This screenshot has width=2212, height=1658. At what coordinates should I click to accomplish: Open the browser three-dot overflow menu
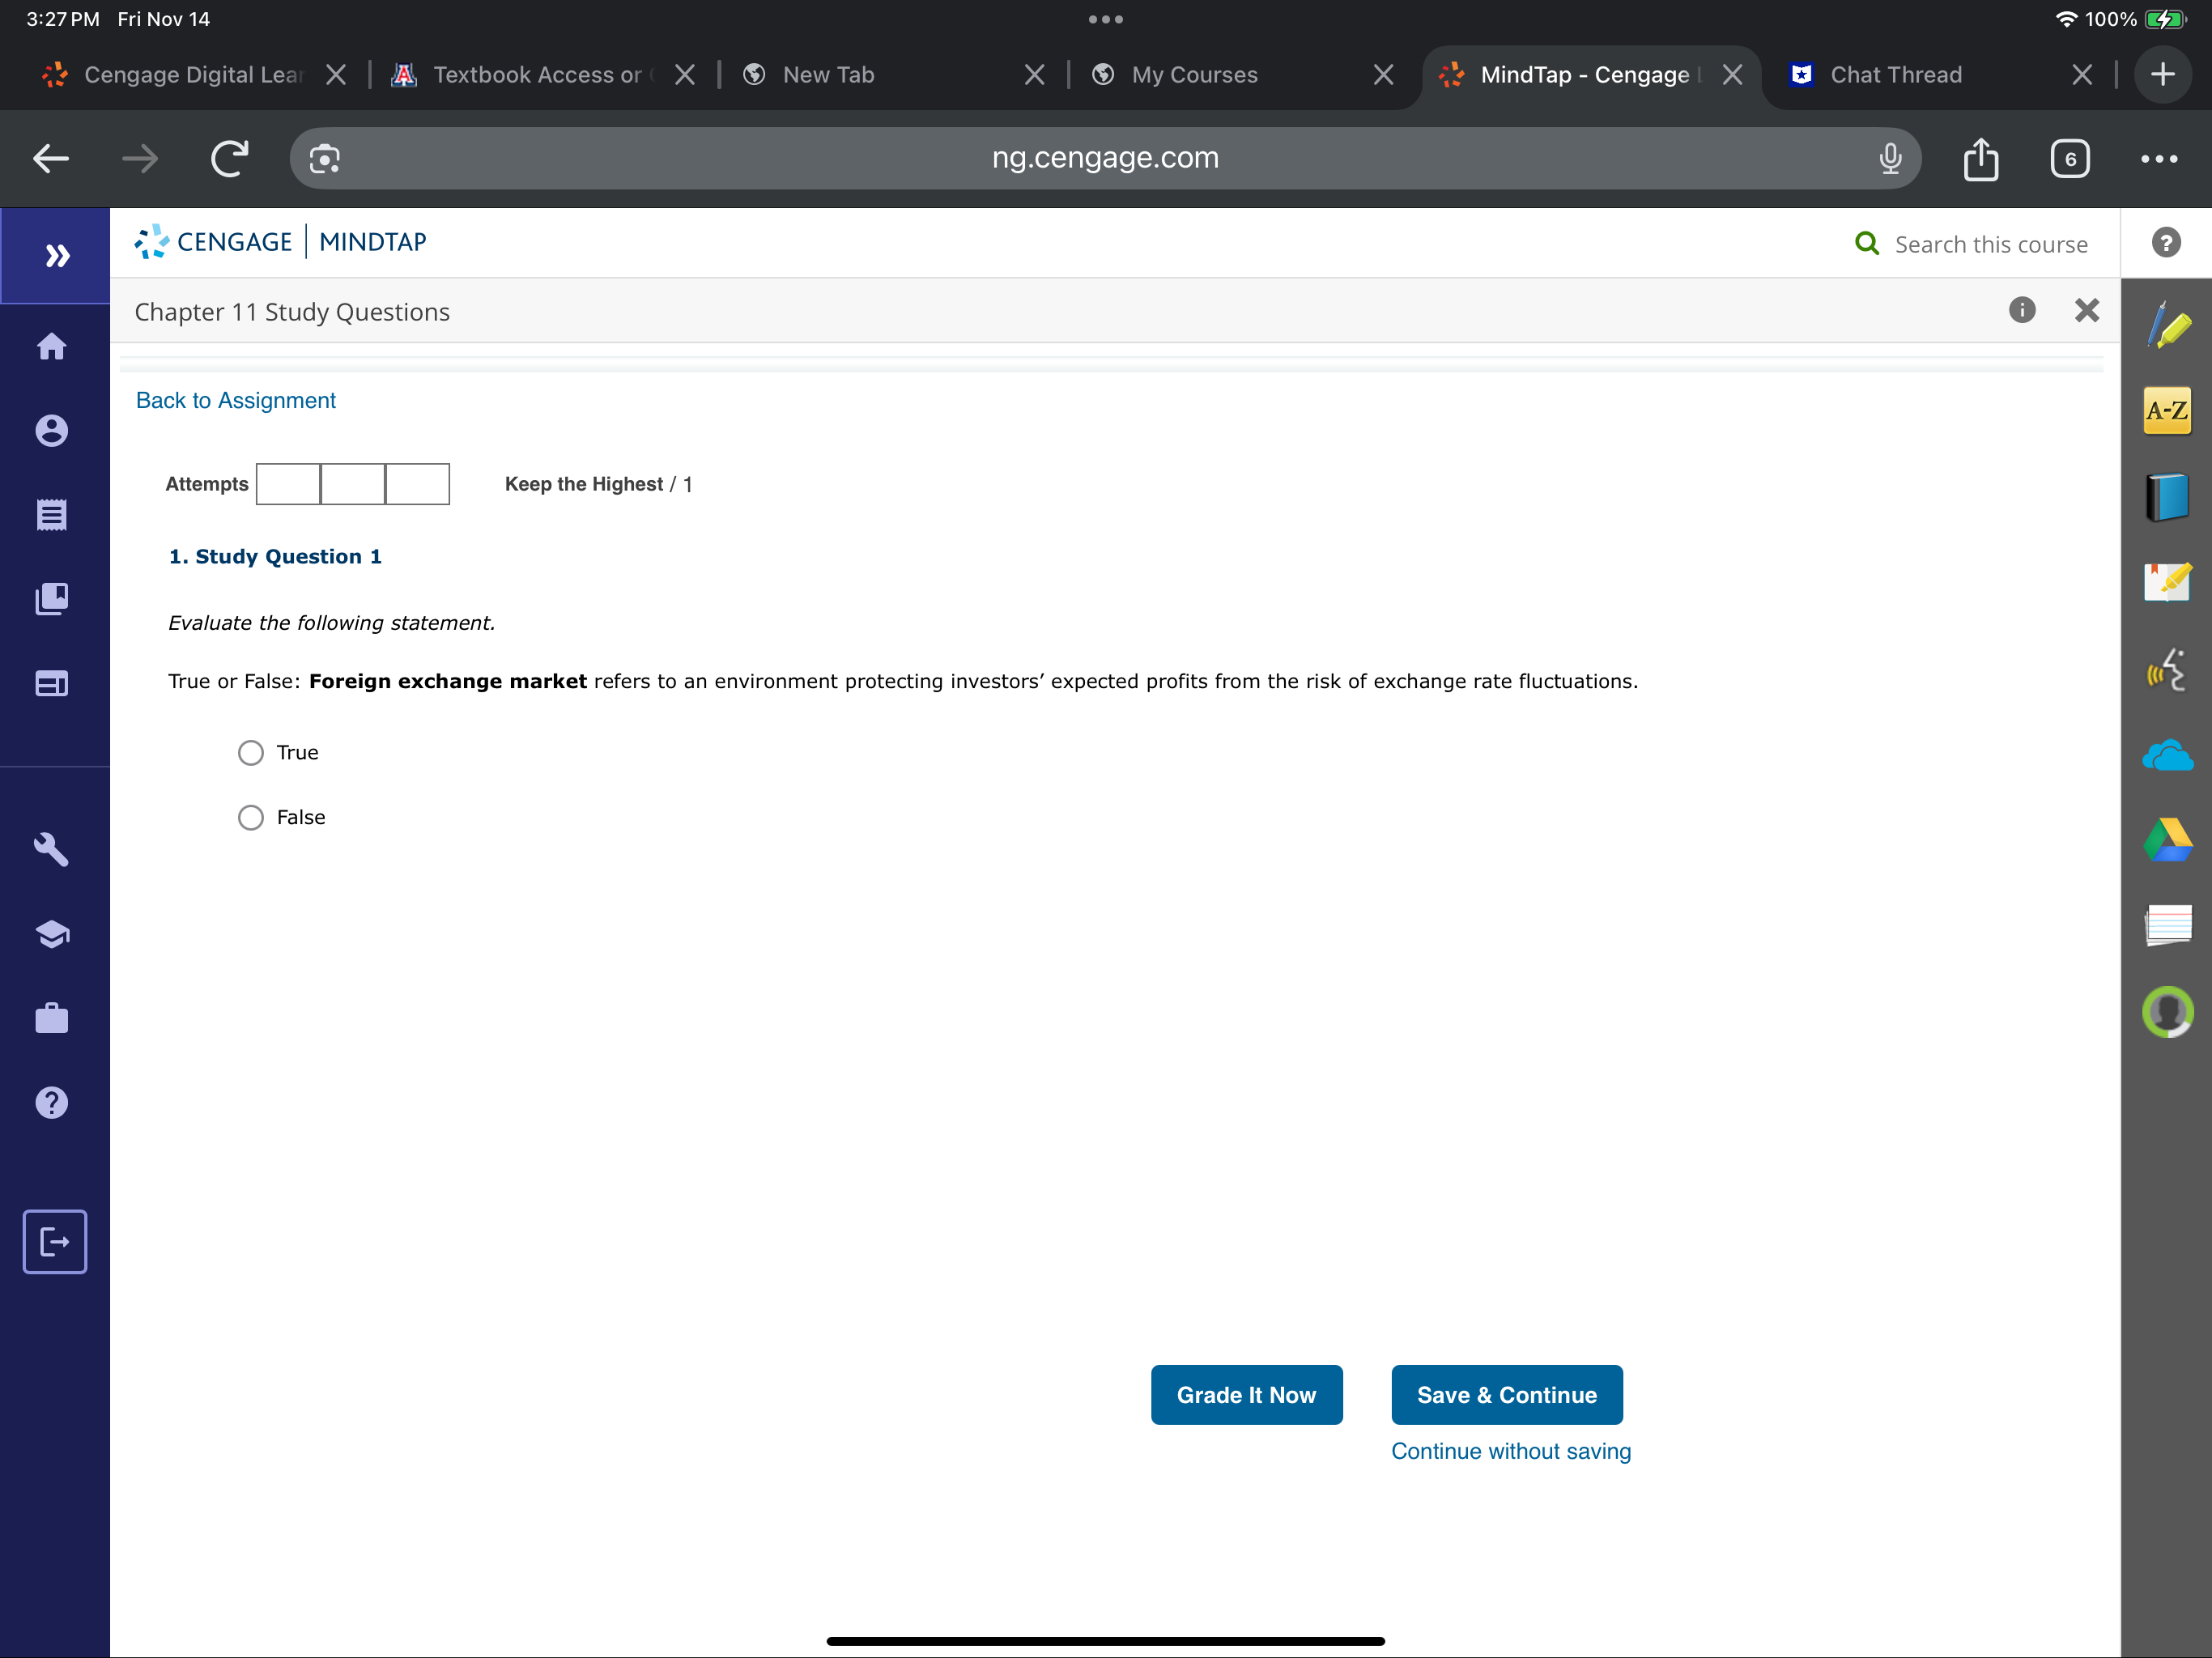click(x=2158, y=159)
